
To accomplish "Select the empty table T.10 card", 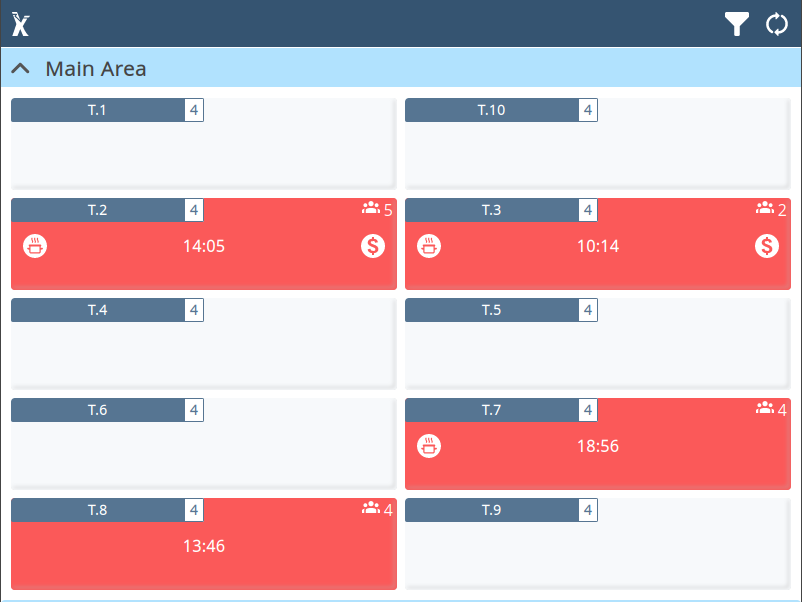I will click(597, 143).
